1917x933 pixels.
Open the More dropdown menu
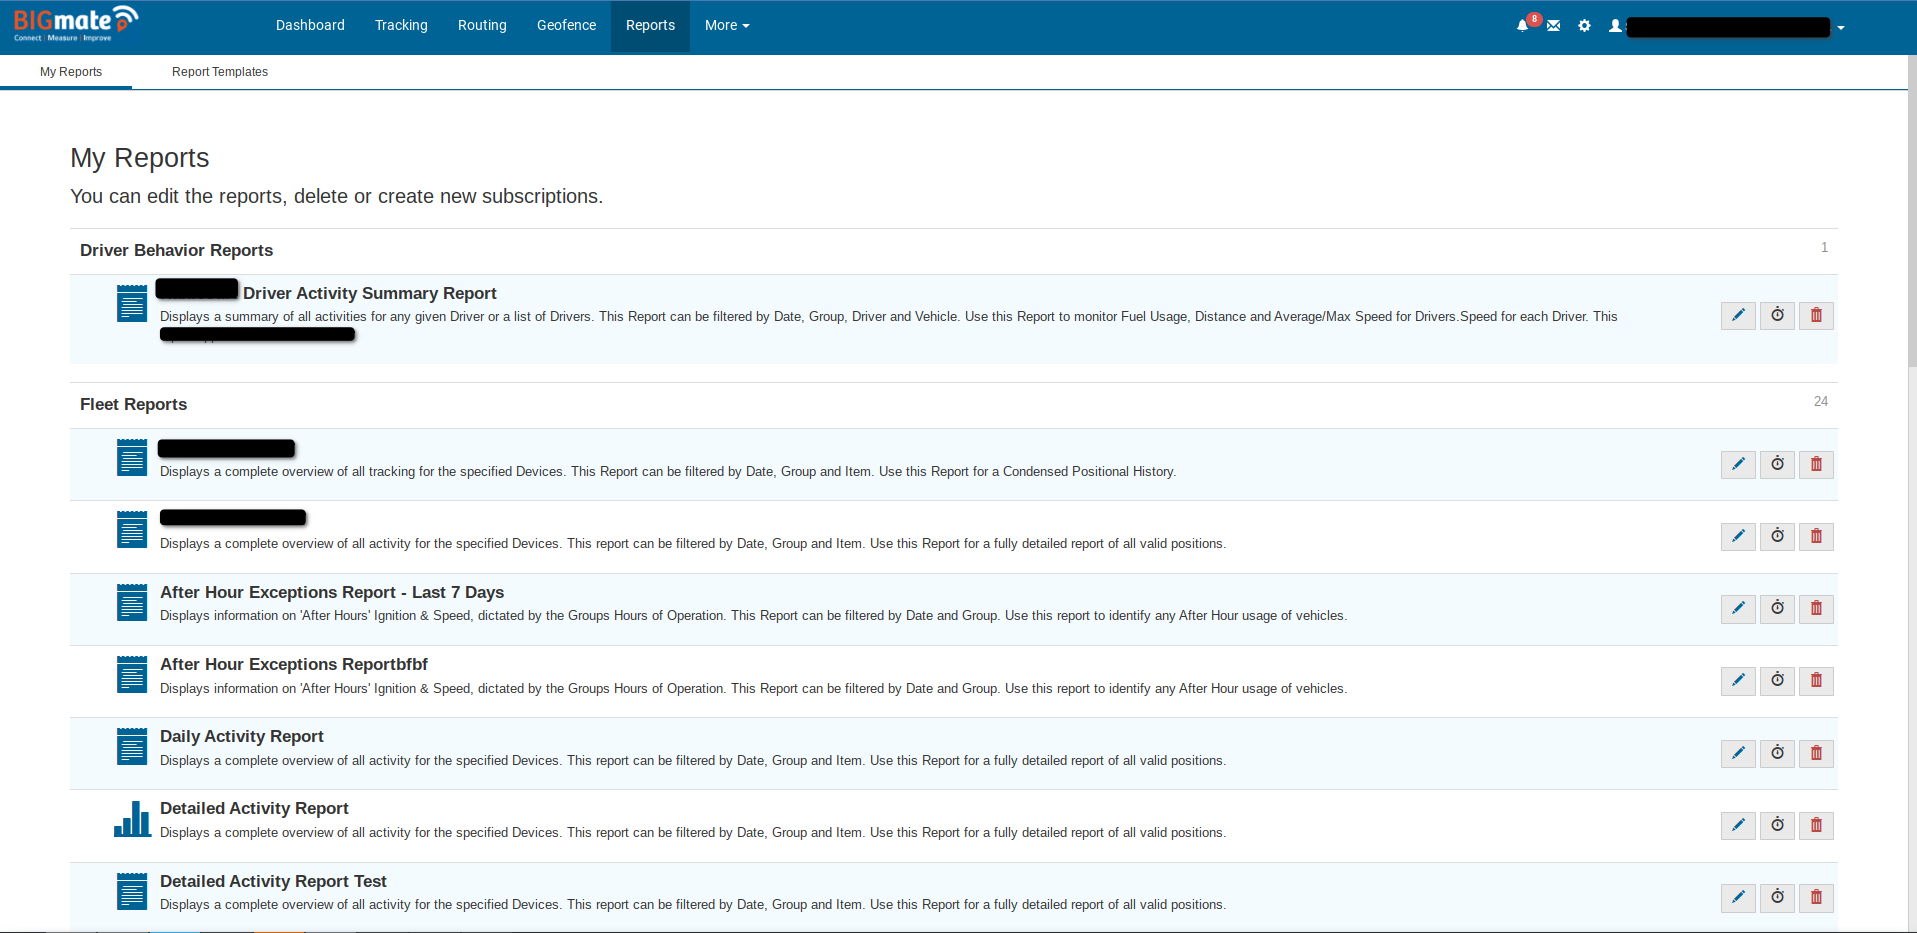pyautogui.click(x=727, y=26)
